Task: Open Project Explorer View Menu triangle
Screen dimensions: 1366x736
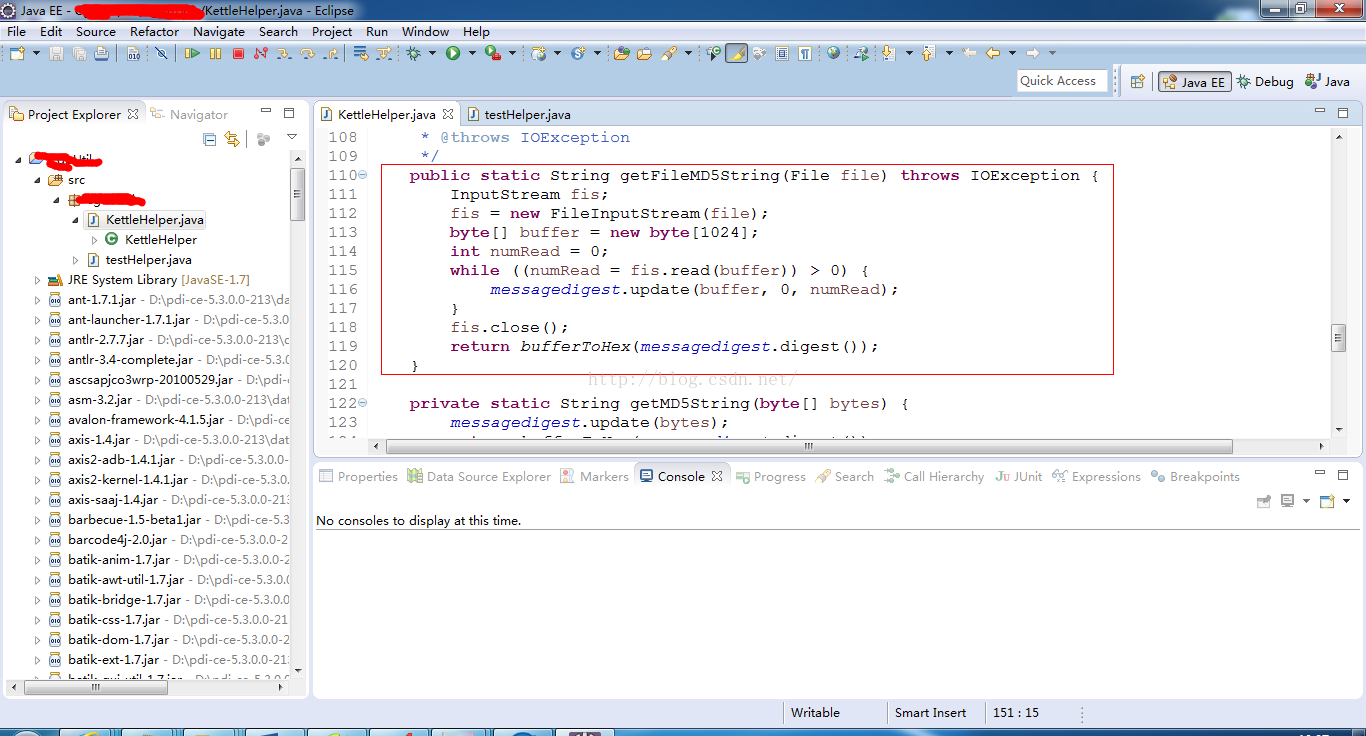Action: point(292,137)
